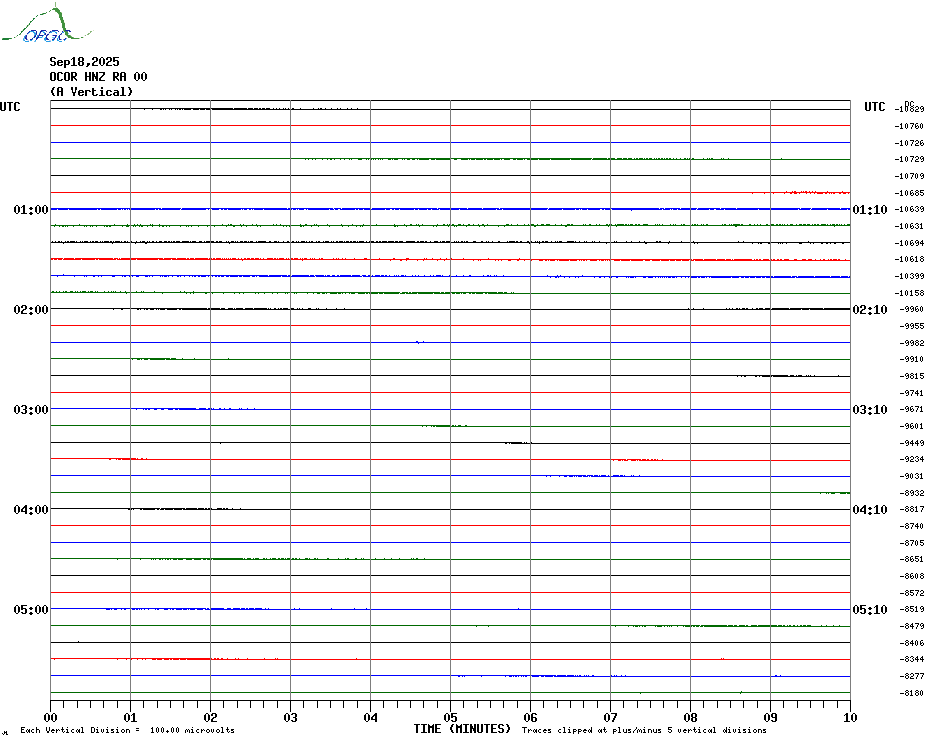Click the 05:00 time label
Viewport: 930px width, 744px height.
31,610
